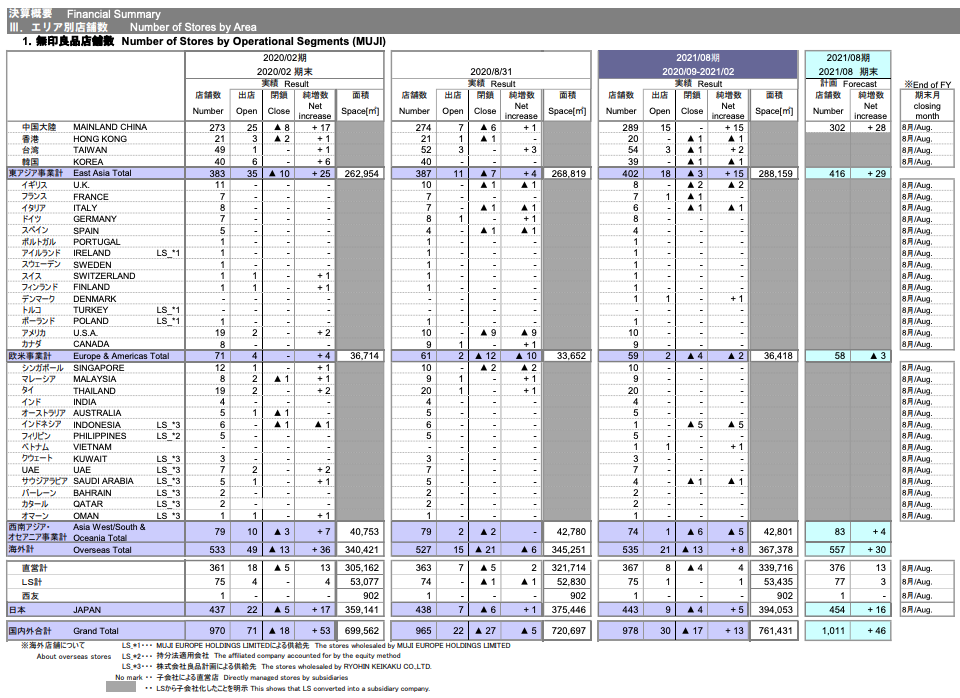Select the 'U.S.A.' row label
Image resolution: width=960 pixels, height=698 pixels.
coord(85,332)
